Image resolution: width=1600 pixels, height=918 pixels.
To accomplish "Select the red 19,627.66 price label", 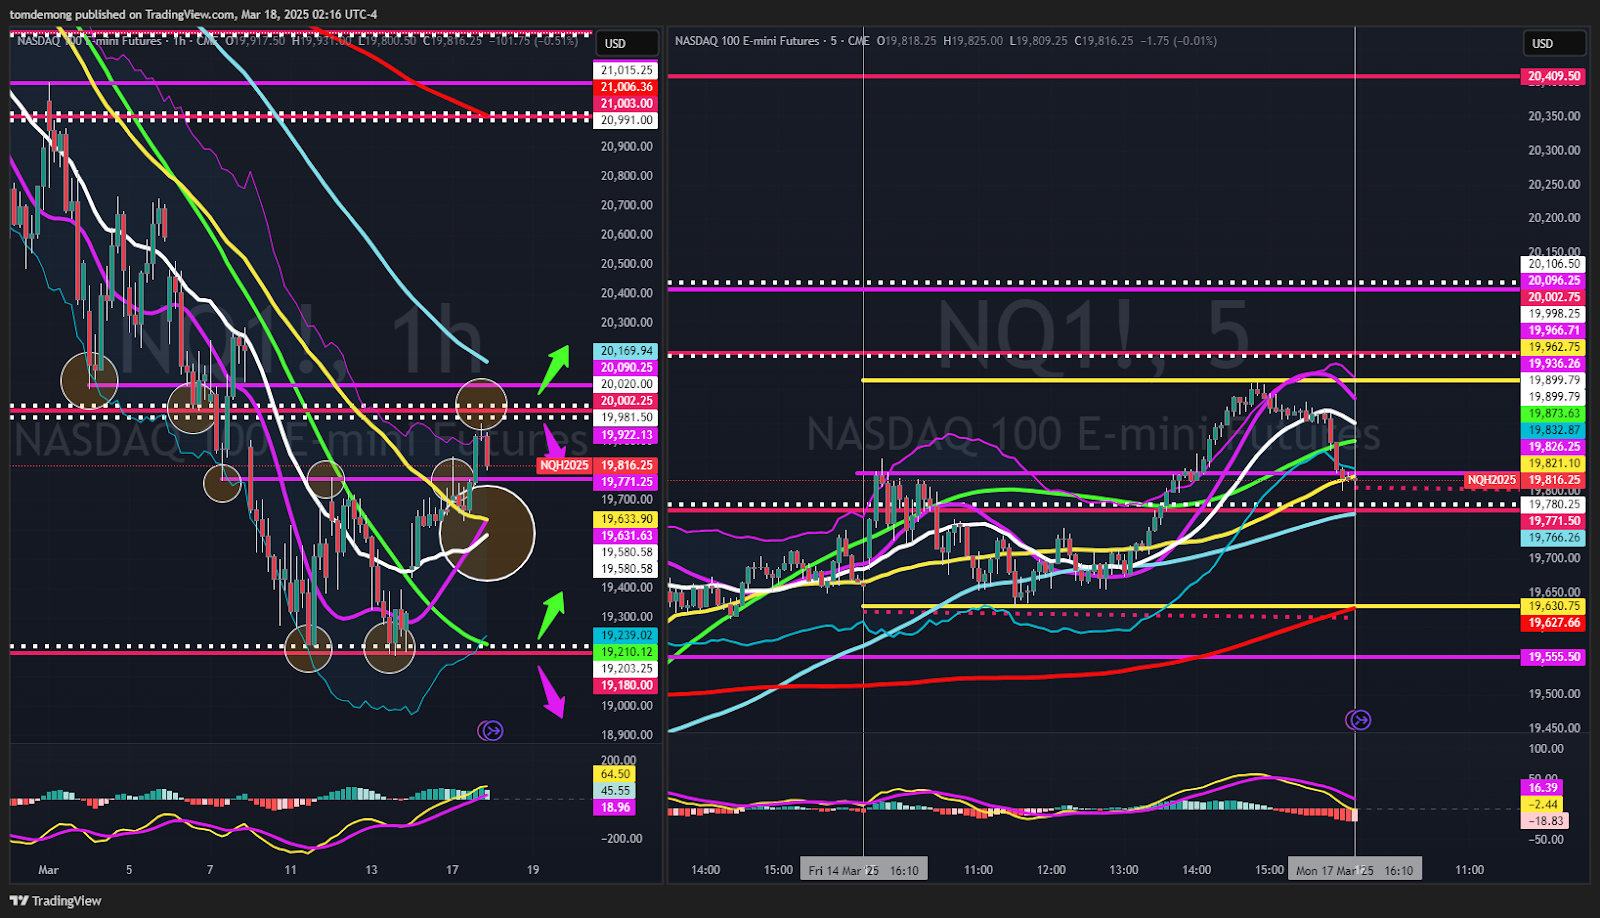I will click(x=1554, y=623).
